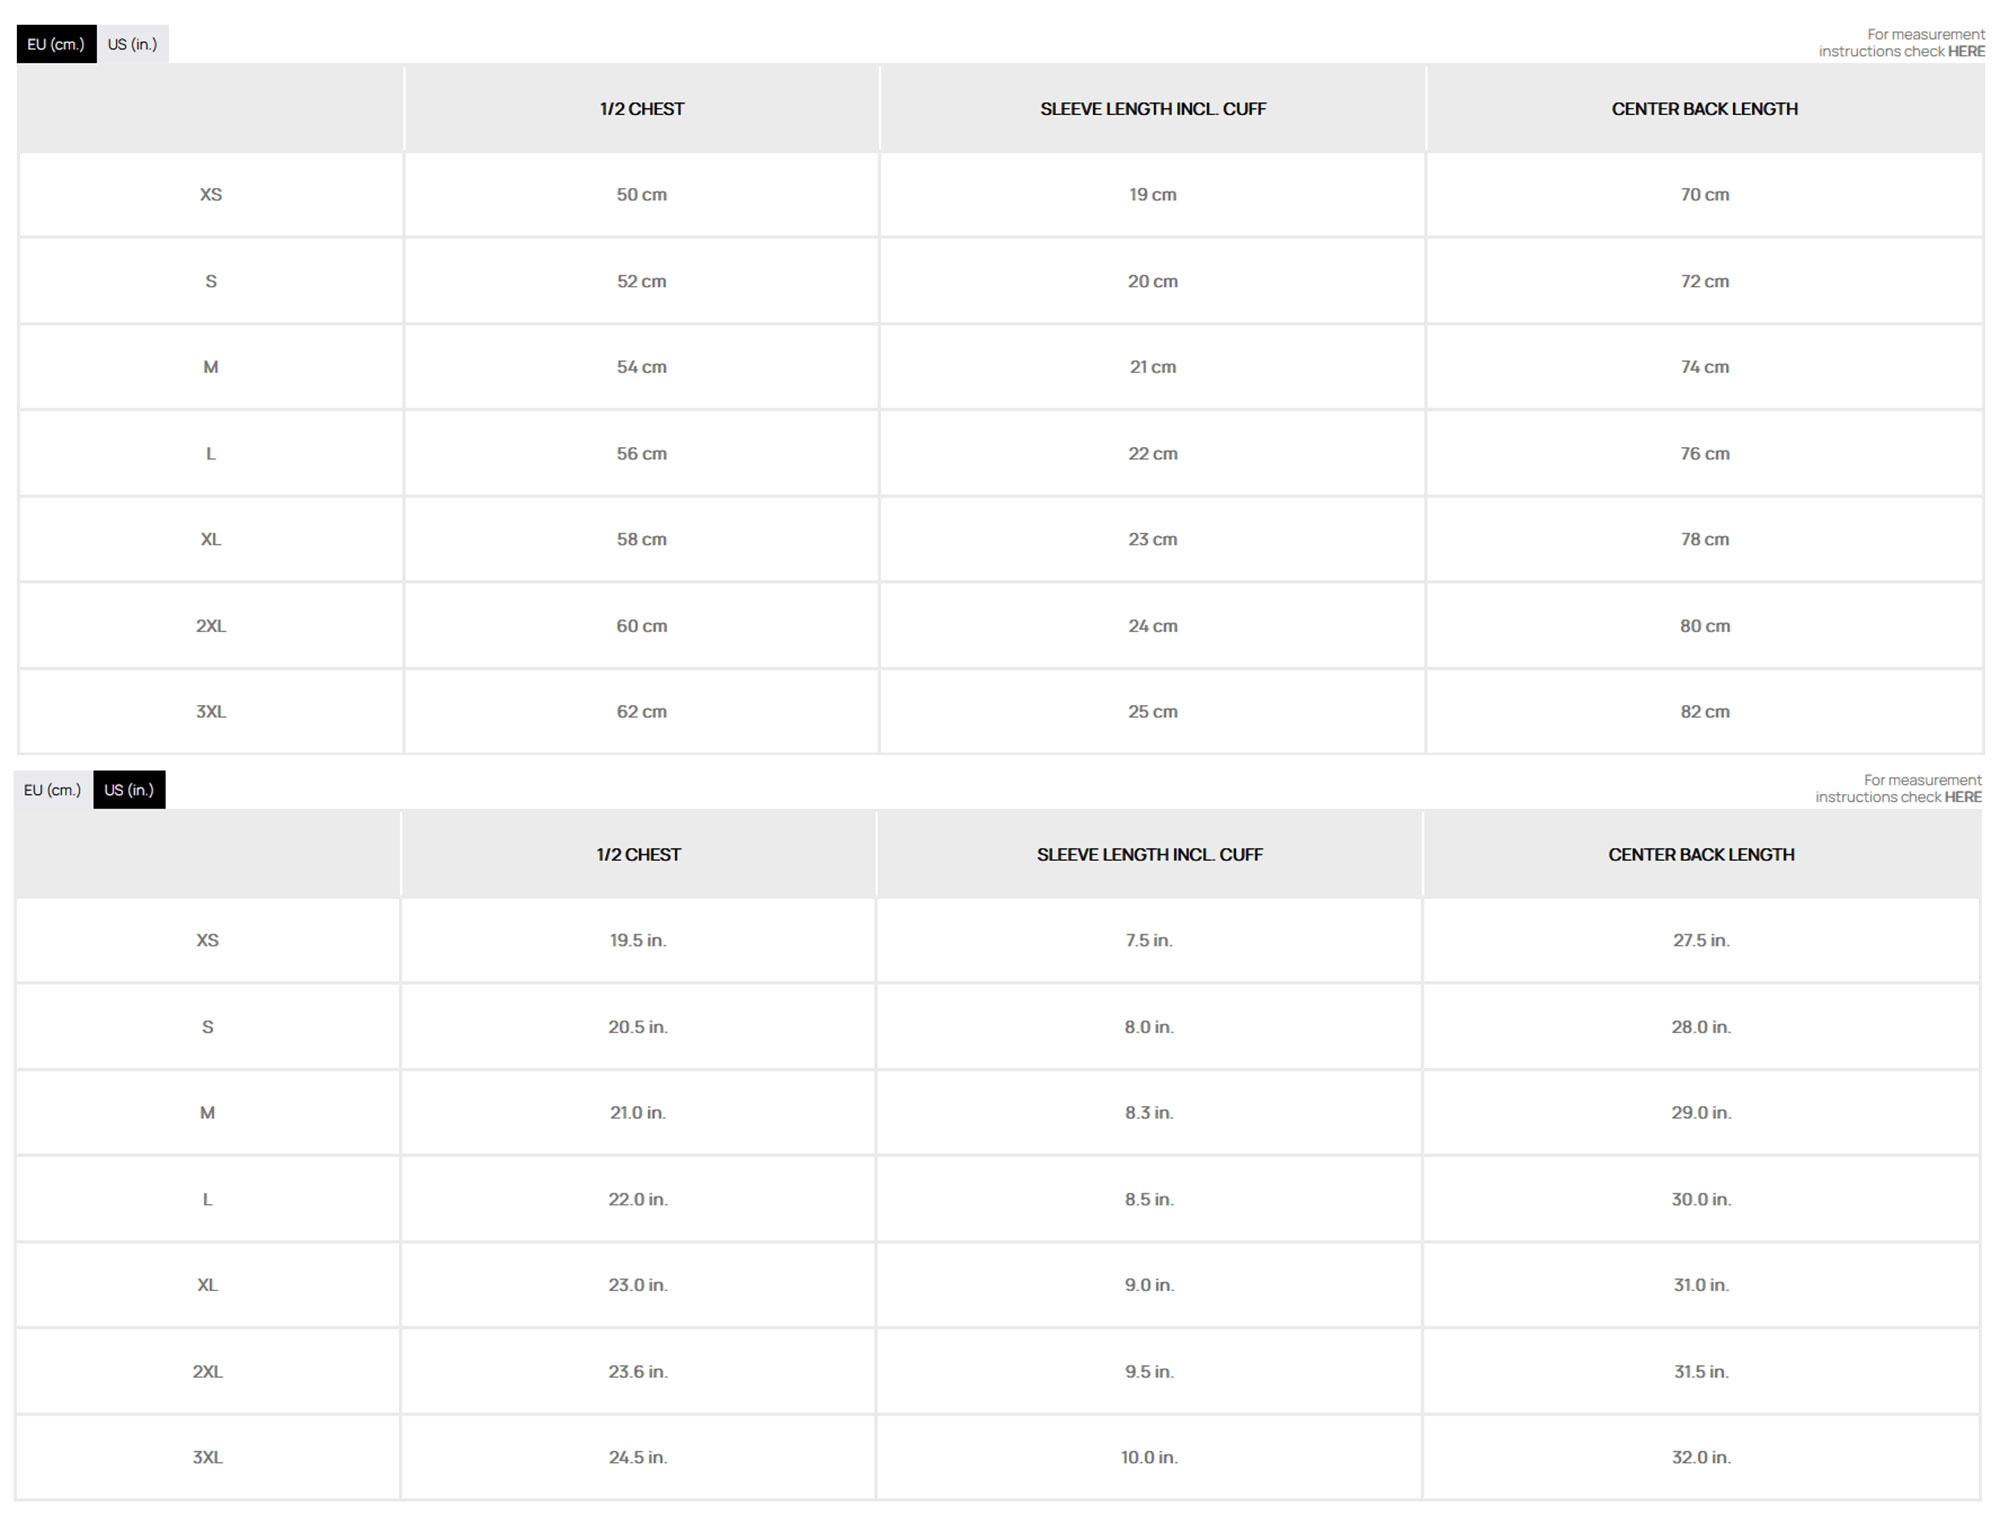Image resolution: width=2000 pixels, height=1523 pixels.
Task: Select the active US (in.) tab above inches table
Action: coord(129,790)
